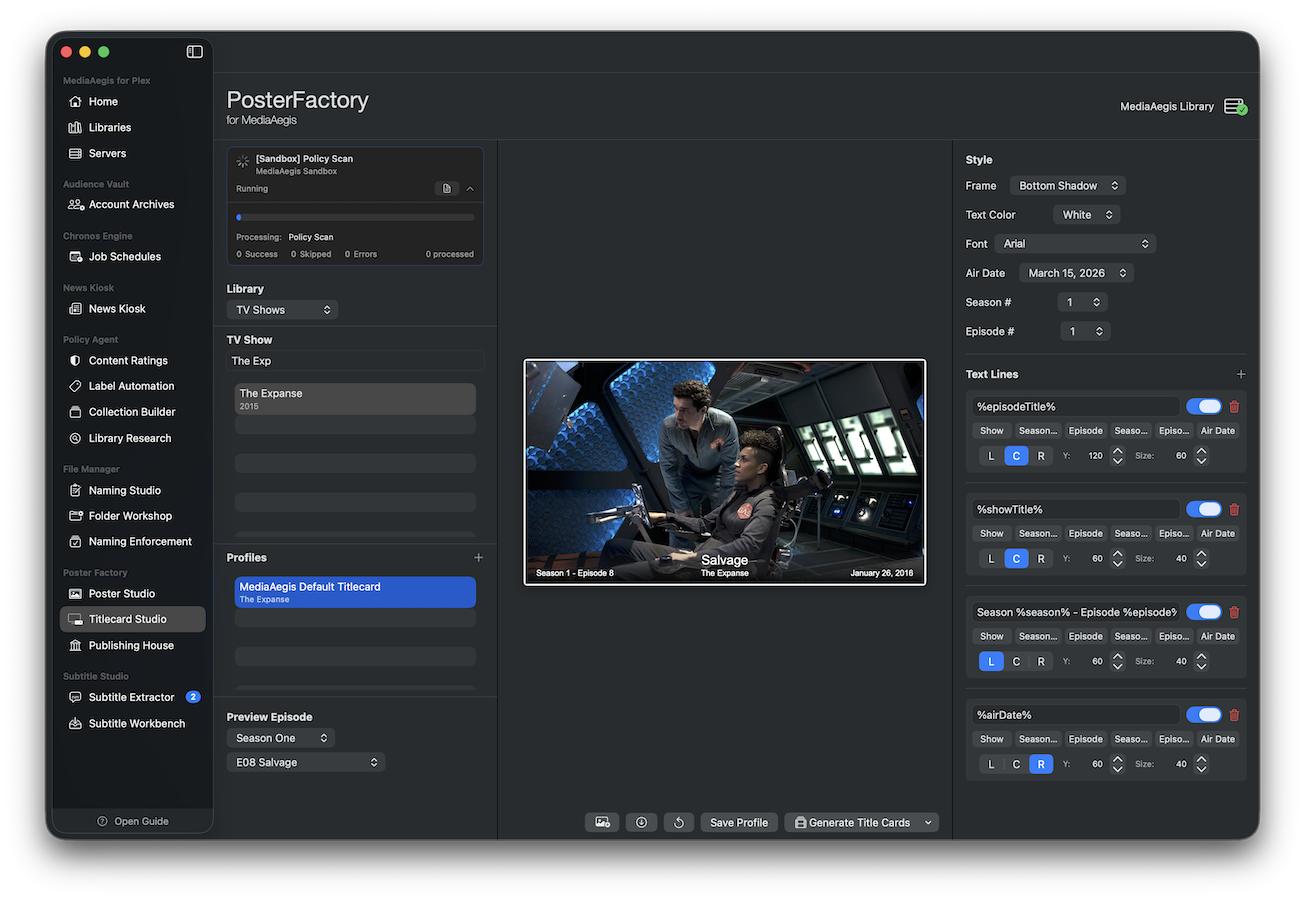
Task: Click the Account Archives people icon
Action: coord(76,204)
